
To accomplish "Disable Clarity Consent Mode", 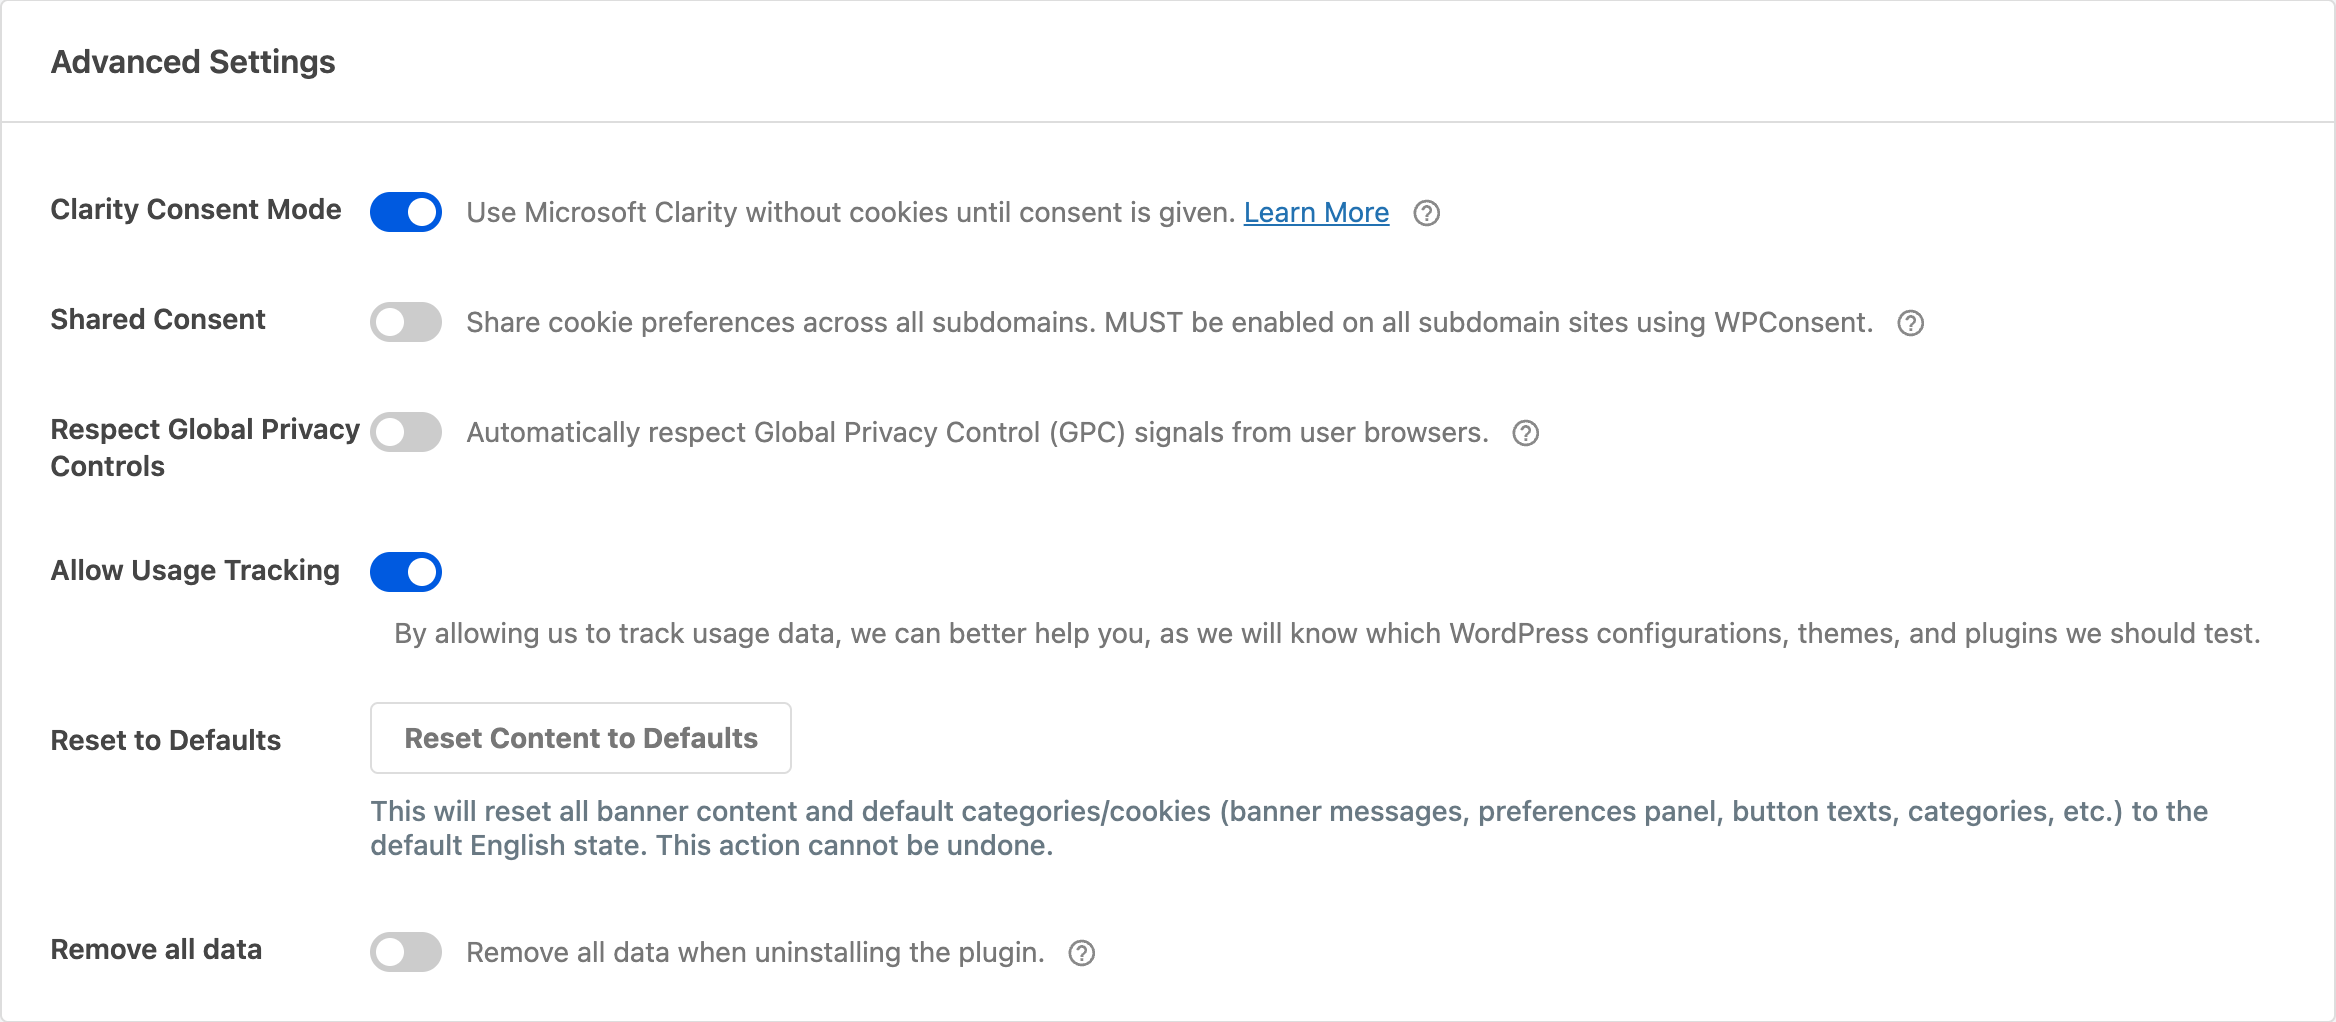I will (406, 212).
